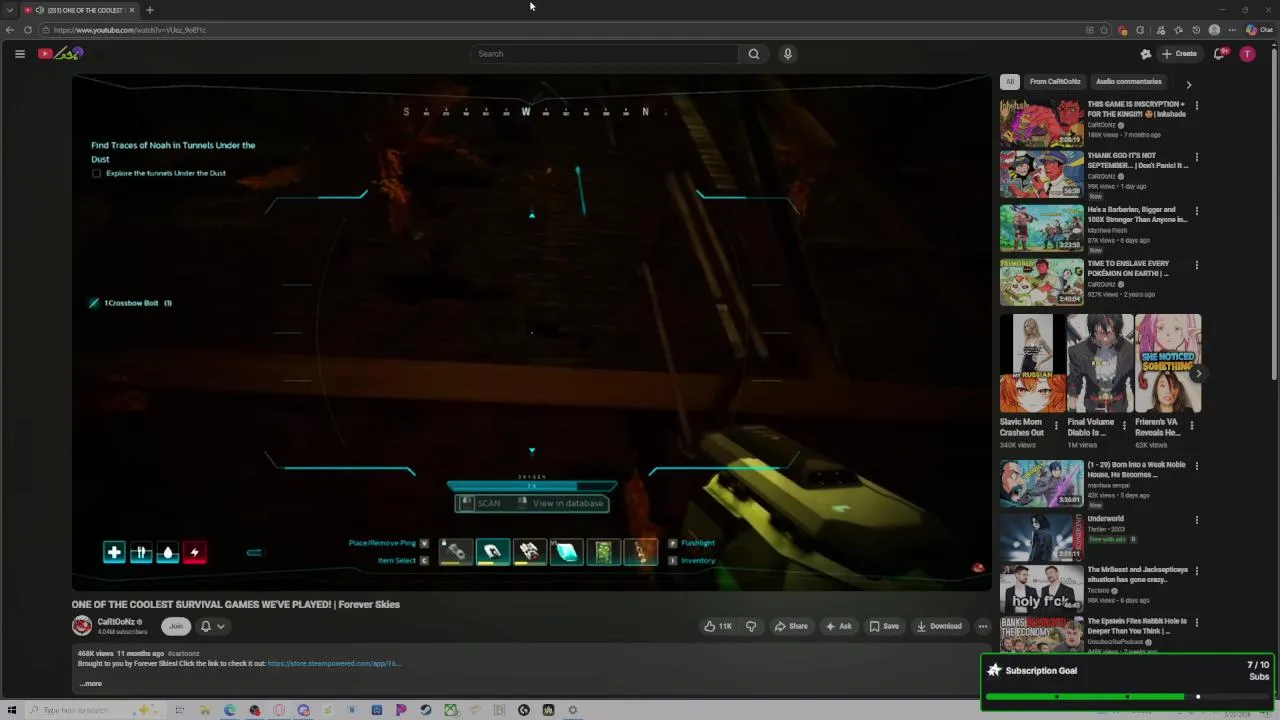Open the Frieren's VA Reveals short
The height and width of the screenshot is (720, 1280).
[x=1168, y=364]
